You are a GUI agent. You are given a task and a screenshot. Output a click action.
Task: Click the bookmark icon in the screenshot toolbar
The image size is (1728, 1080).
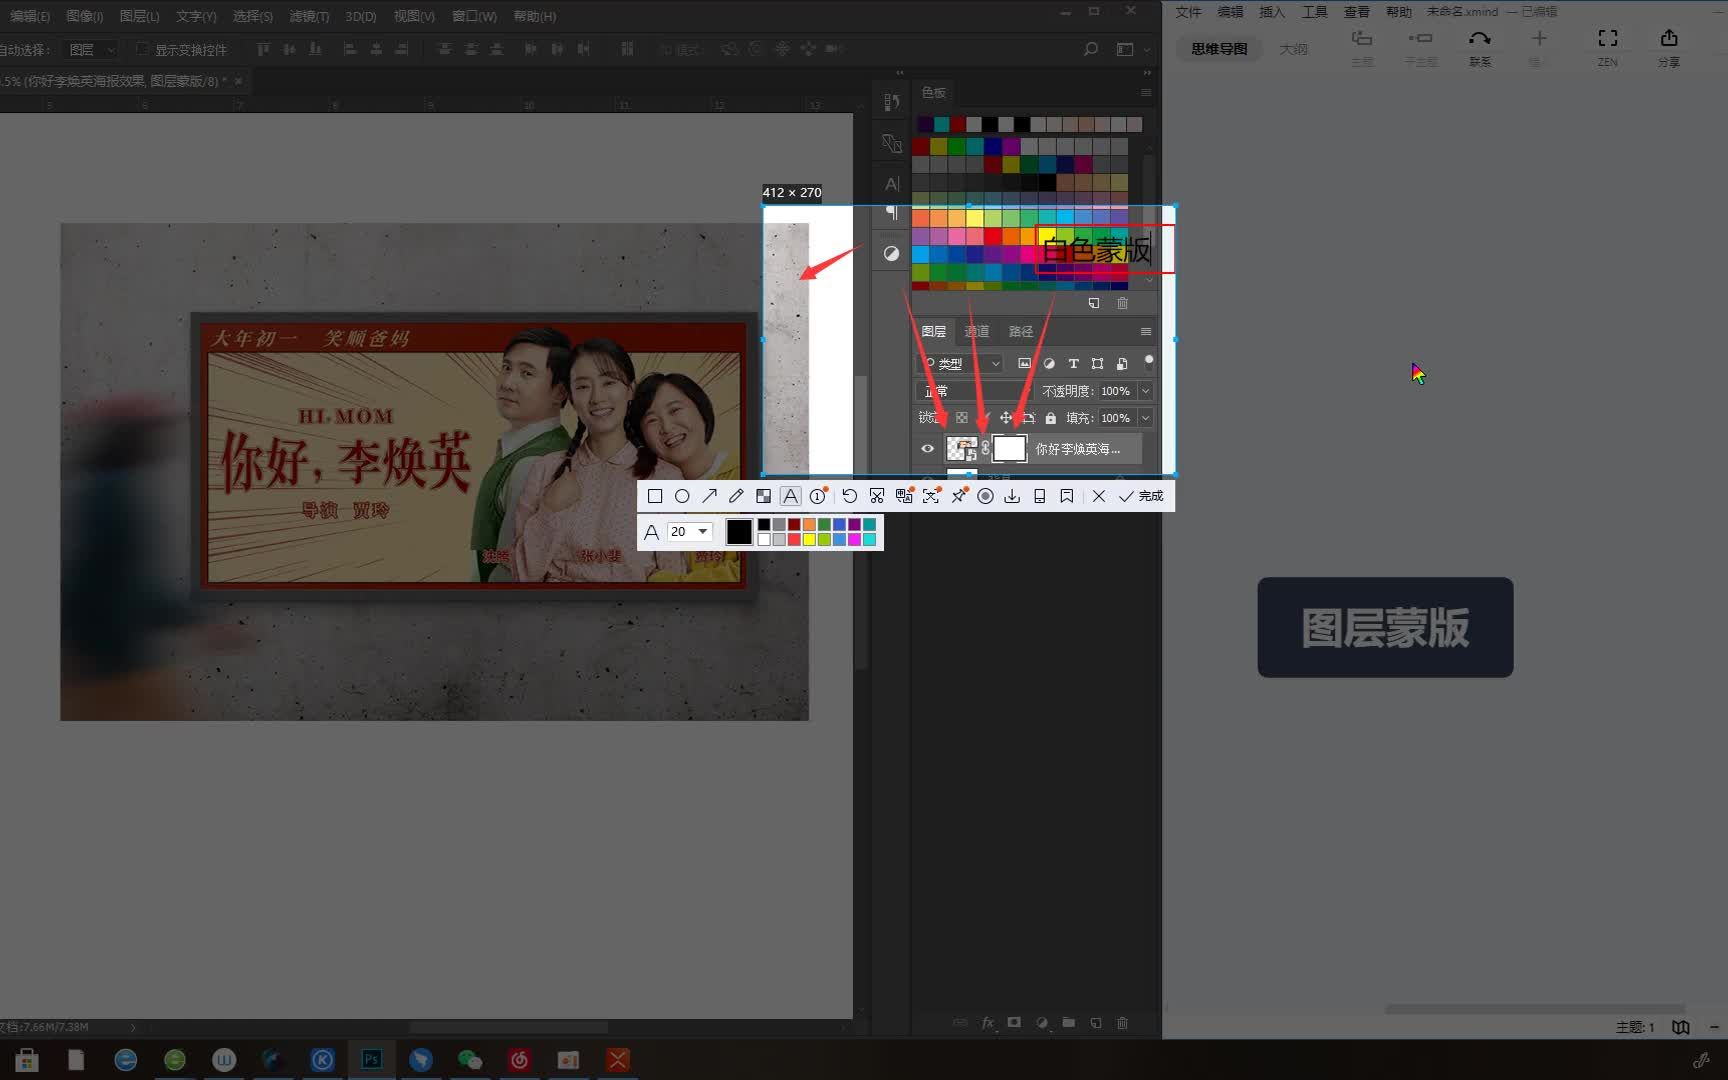click(1067, 496)
